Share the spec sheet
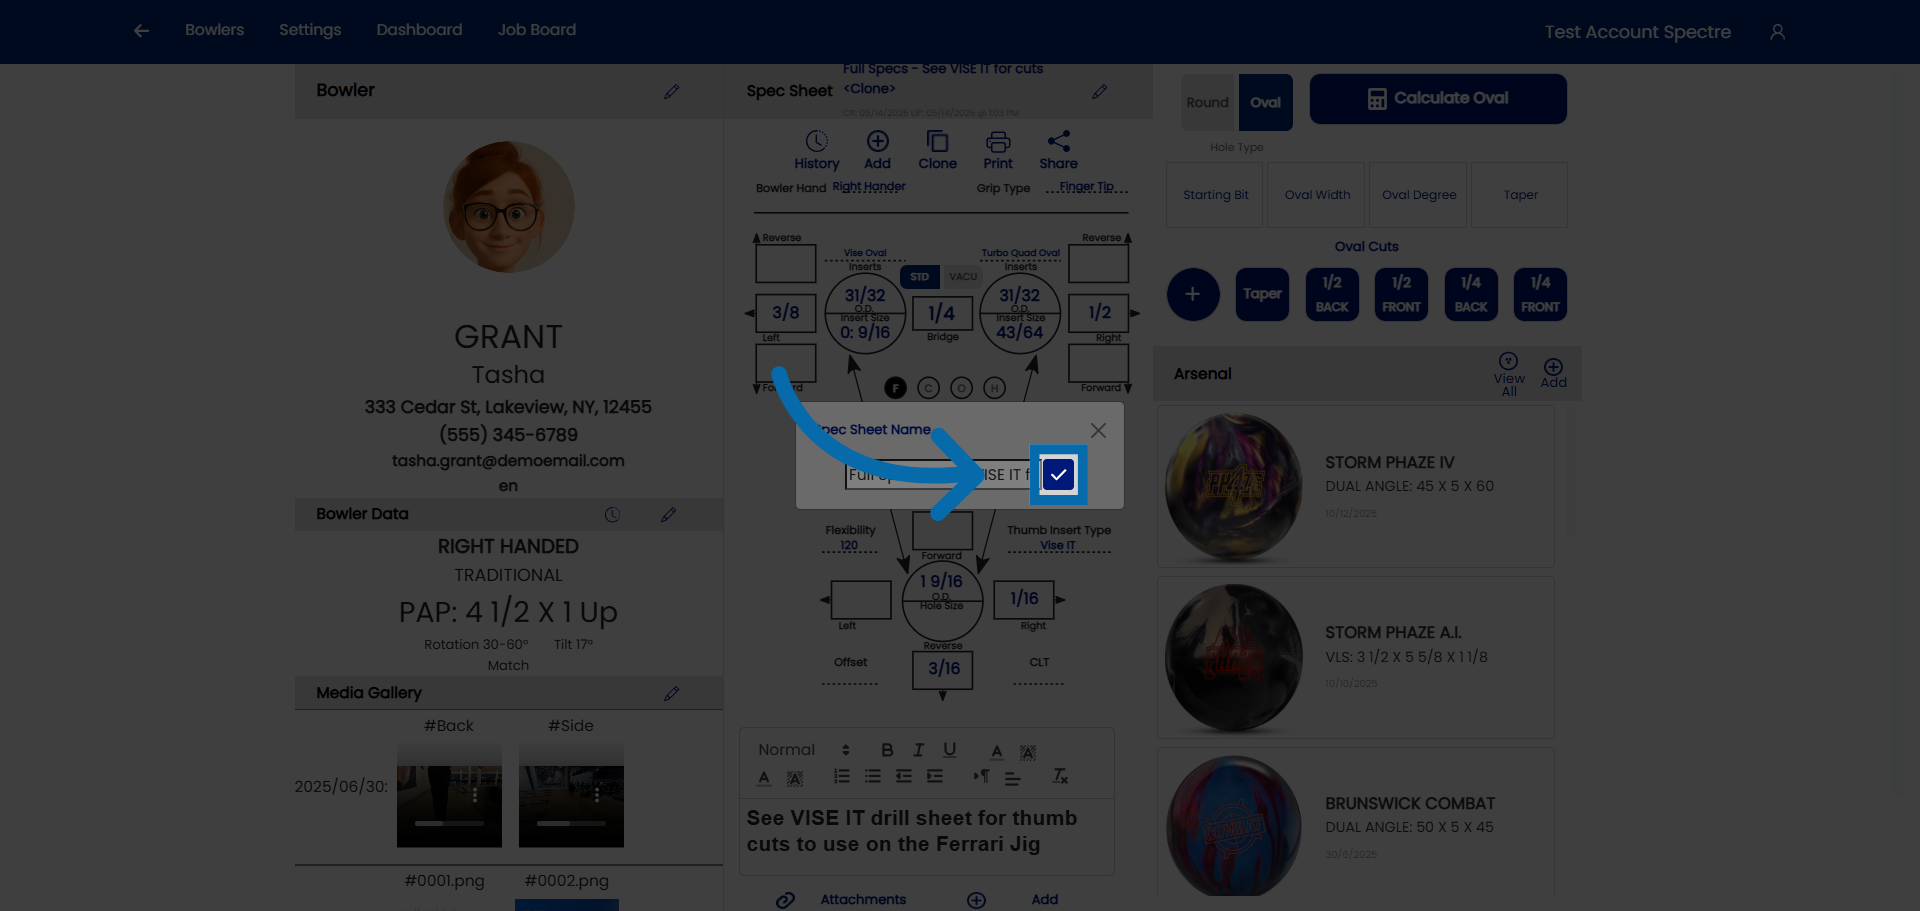This screenshot has height=911, width=1920. click(x=1058, y=150)
